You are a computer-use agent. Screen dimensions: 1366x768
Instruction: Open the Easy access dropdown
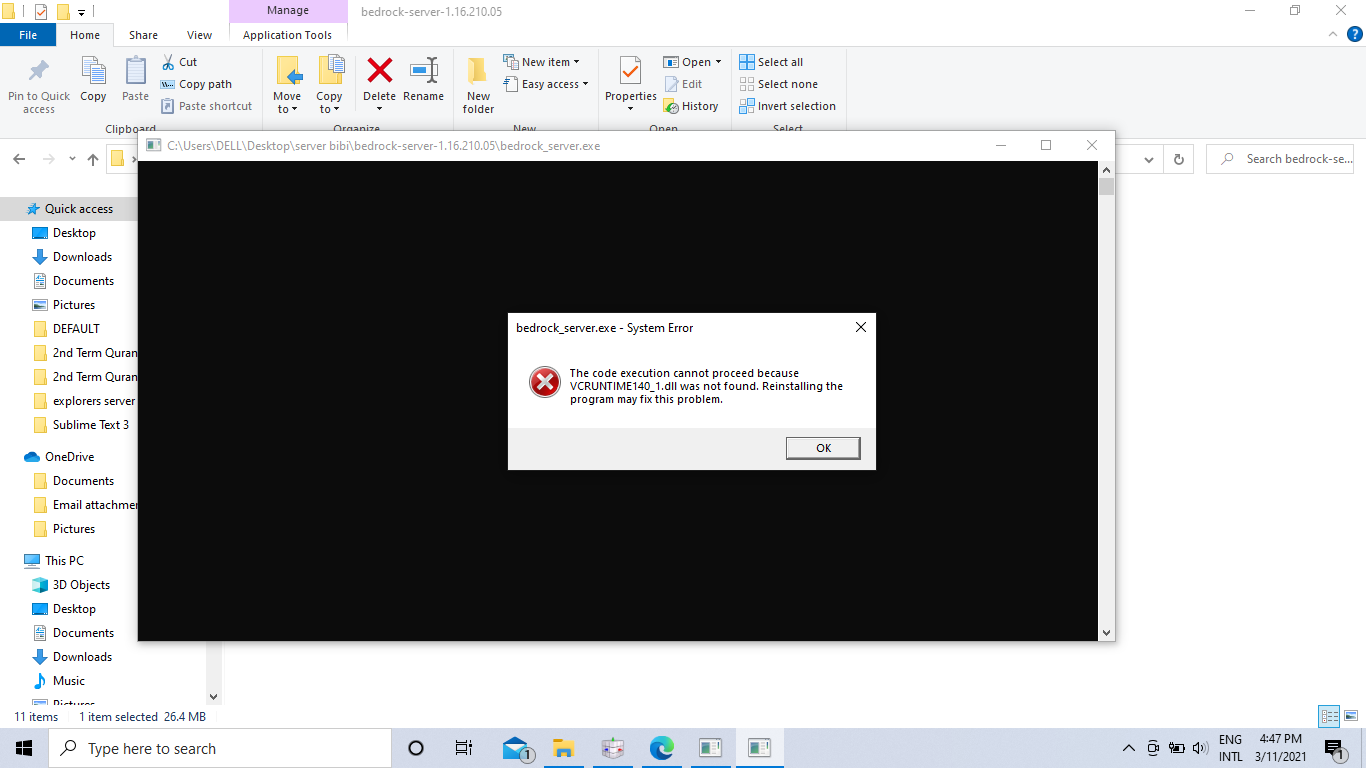(545, 84)
